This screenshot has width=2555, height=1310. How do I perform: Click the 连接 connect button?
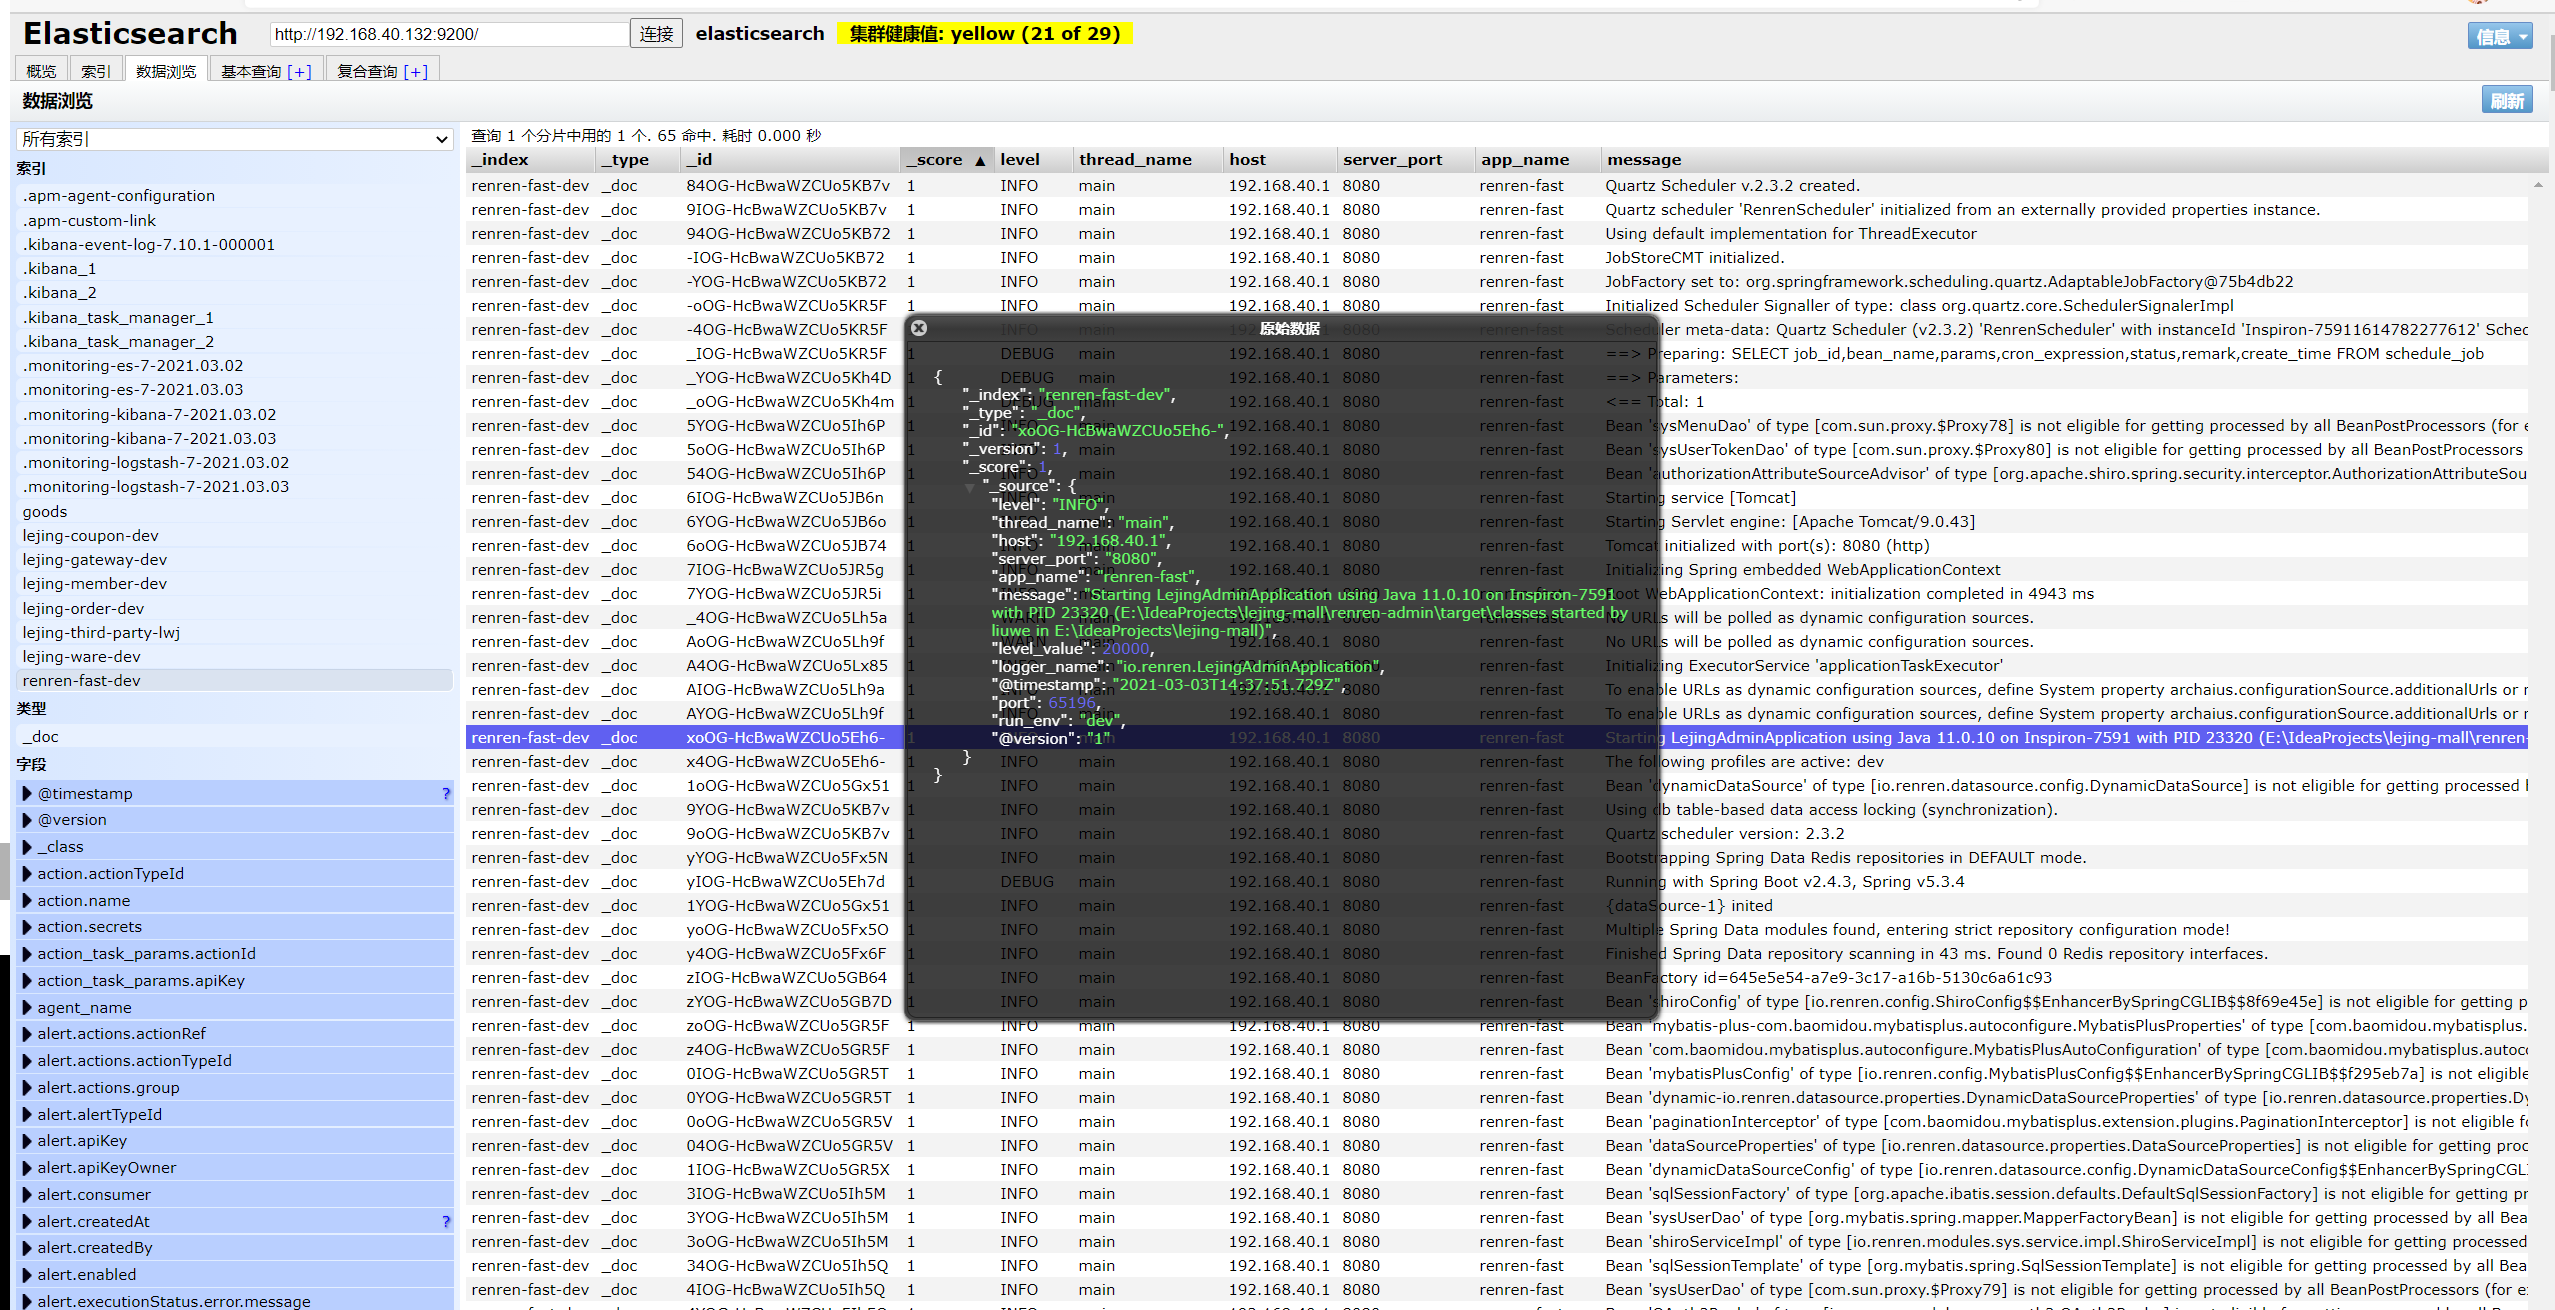656,34
